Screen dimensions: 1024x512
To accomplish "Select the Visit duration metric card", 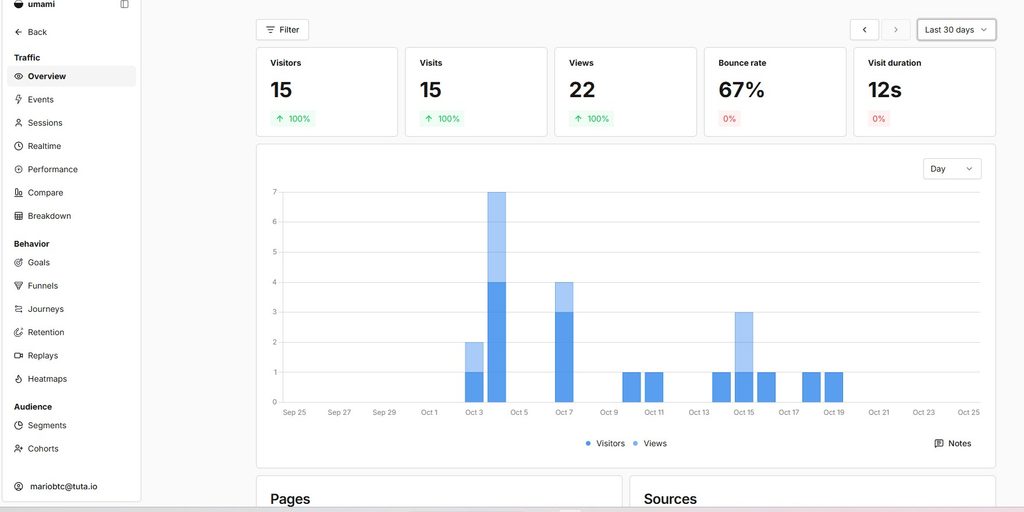I will 925,91.
